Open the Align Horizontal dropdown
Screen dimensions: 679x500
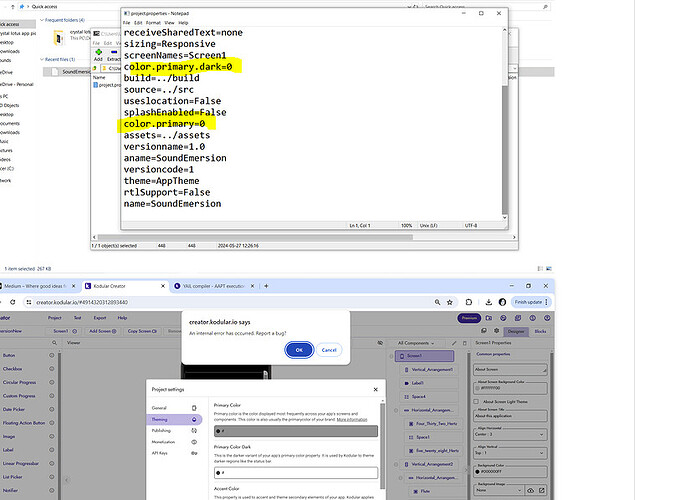(510, 434)
